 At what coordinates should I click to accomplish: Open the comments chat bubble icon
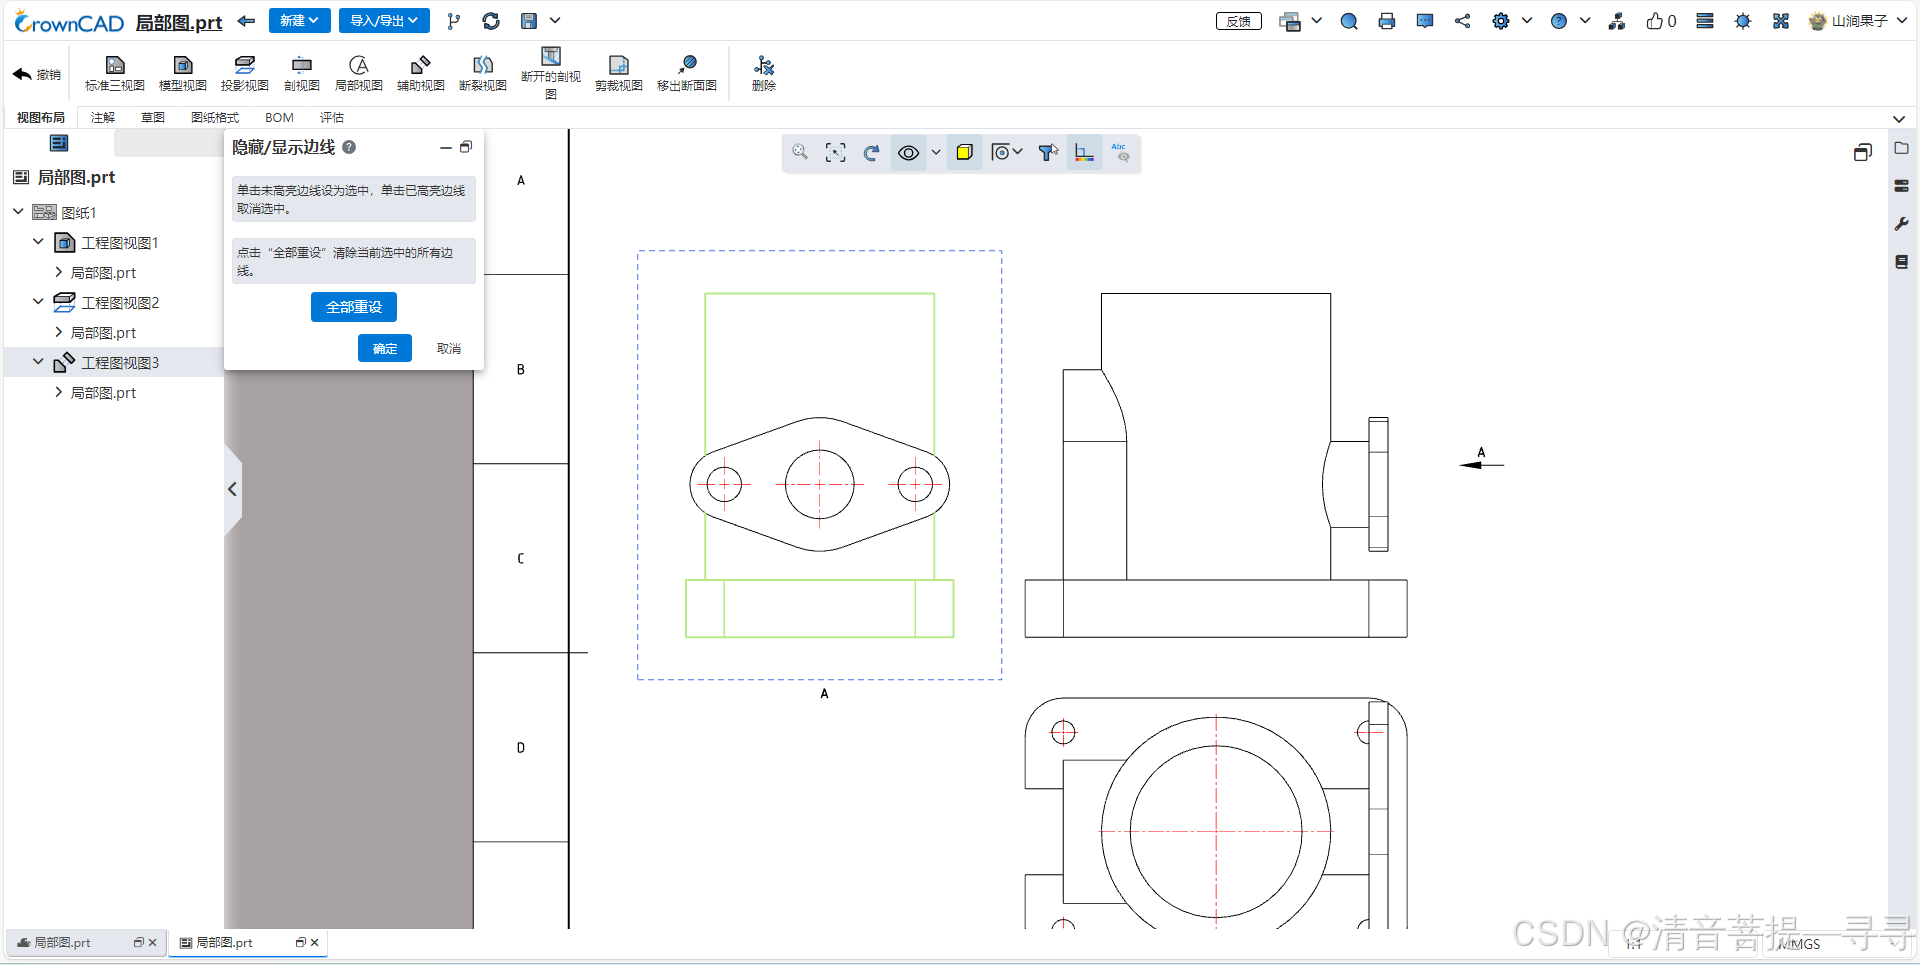[1425, 21]
